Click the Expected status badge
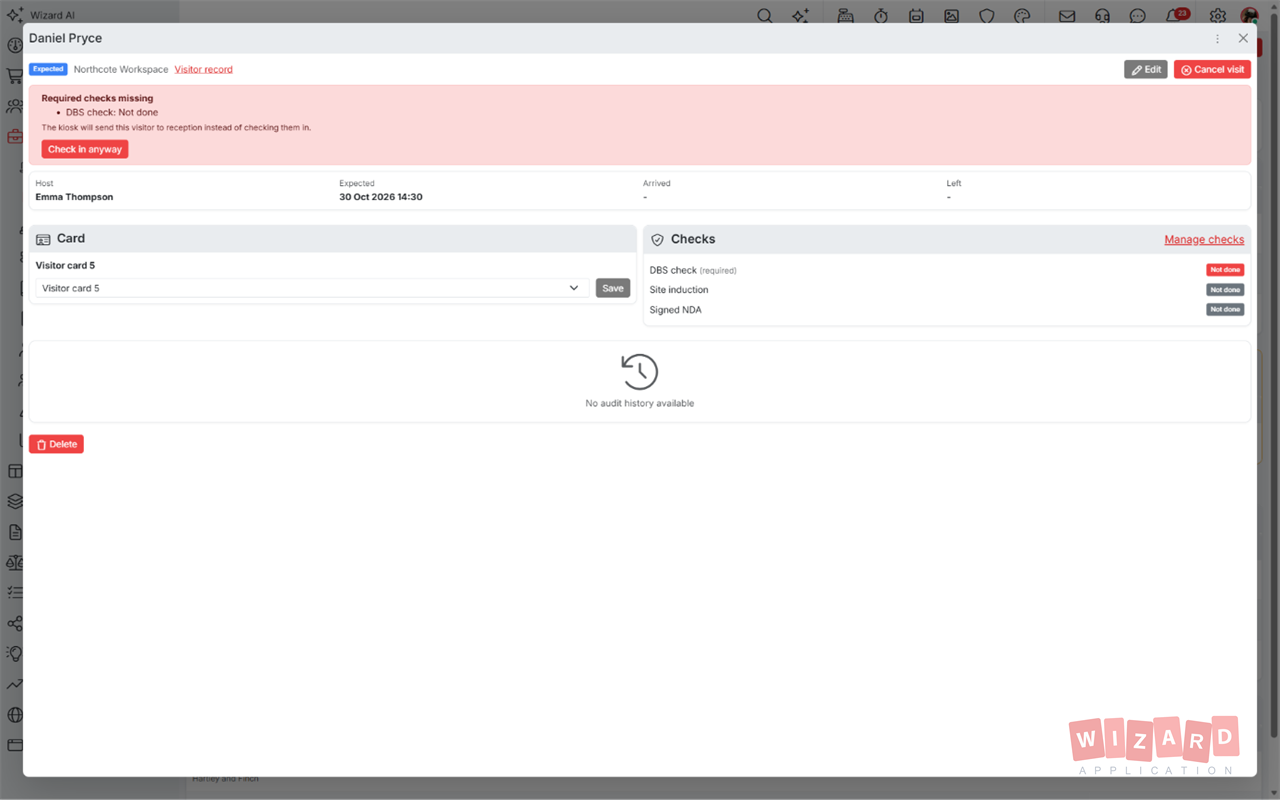 click(48, 69)
